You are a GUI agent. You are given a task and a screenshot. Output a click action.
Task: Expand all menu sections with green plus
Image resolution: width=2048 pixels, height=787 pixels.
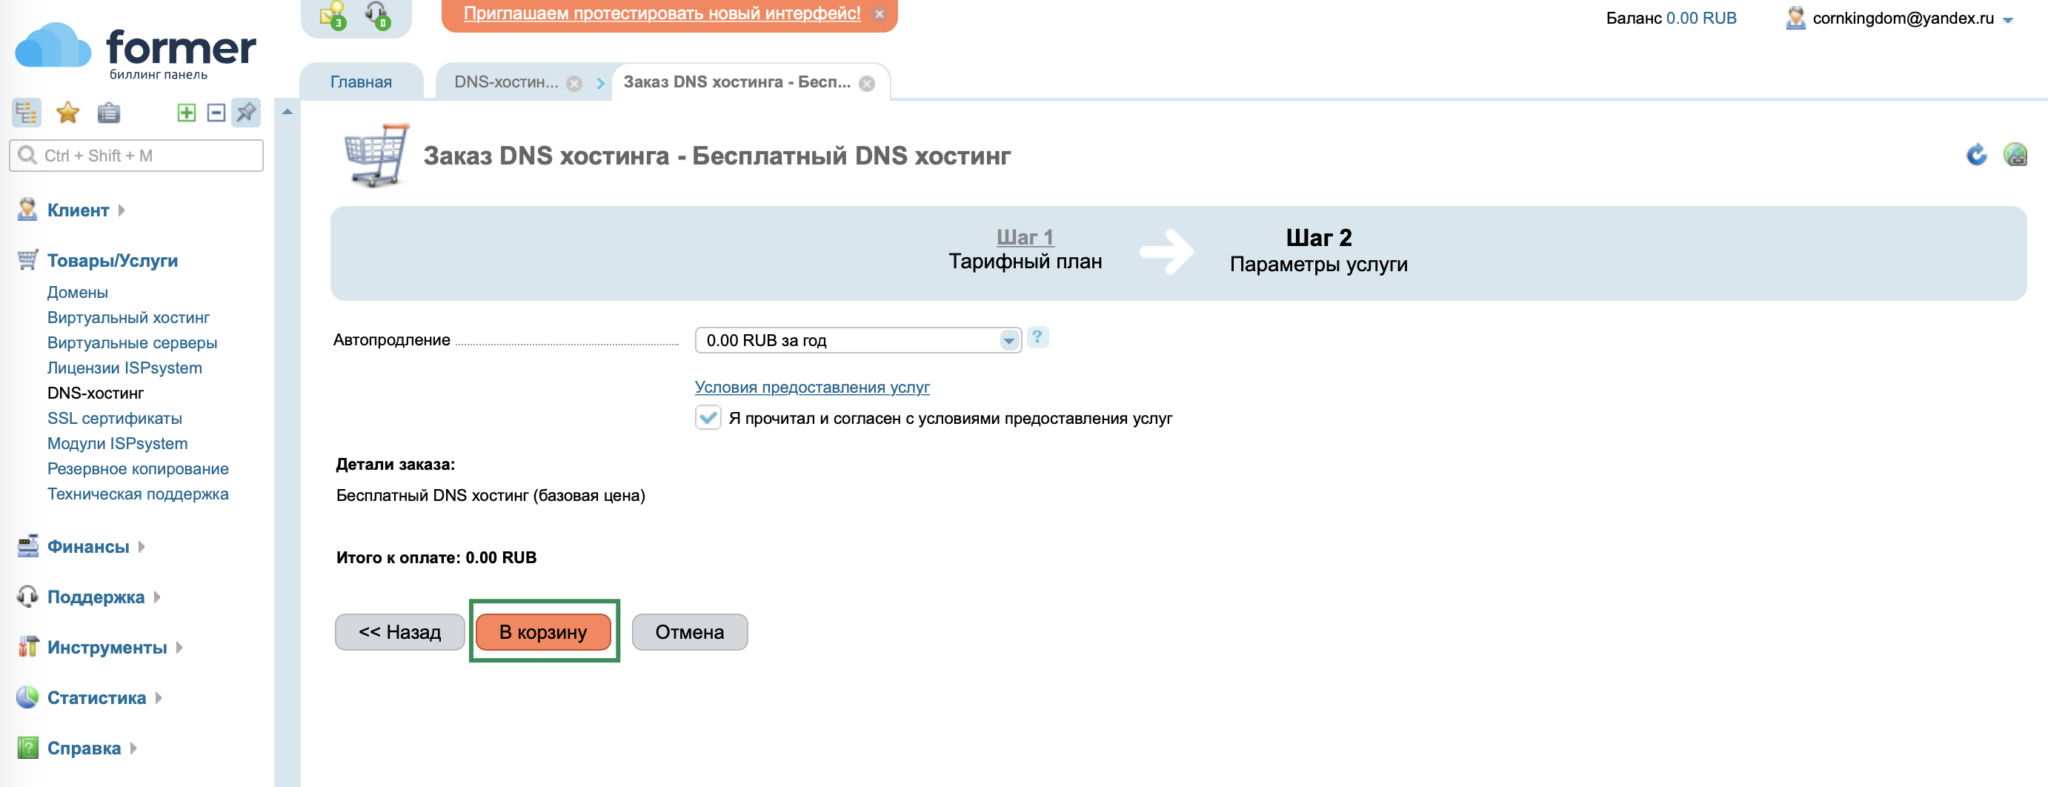[x=186, y=113]
